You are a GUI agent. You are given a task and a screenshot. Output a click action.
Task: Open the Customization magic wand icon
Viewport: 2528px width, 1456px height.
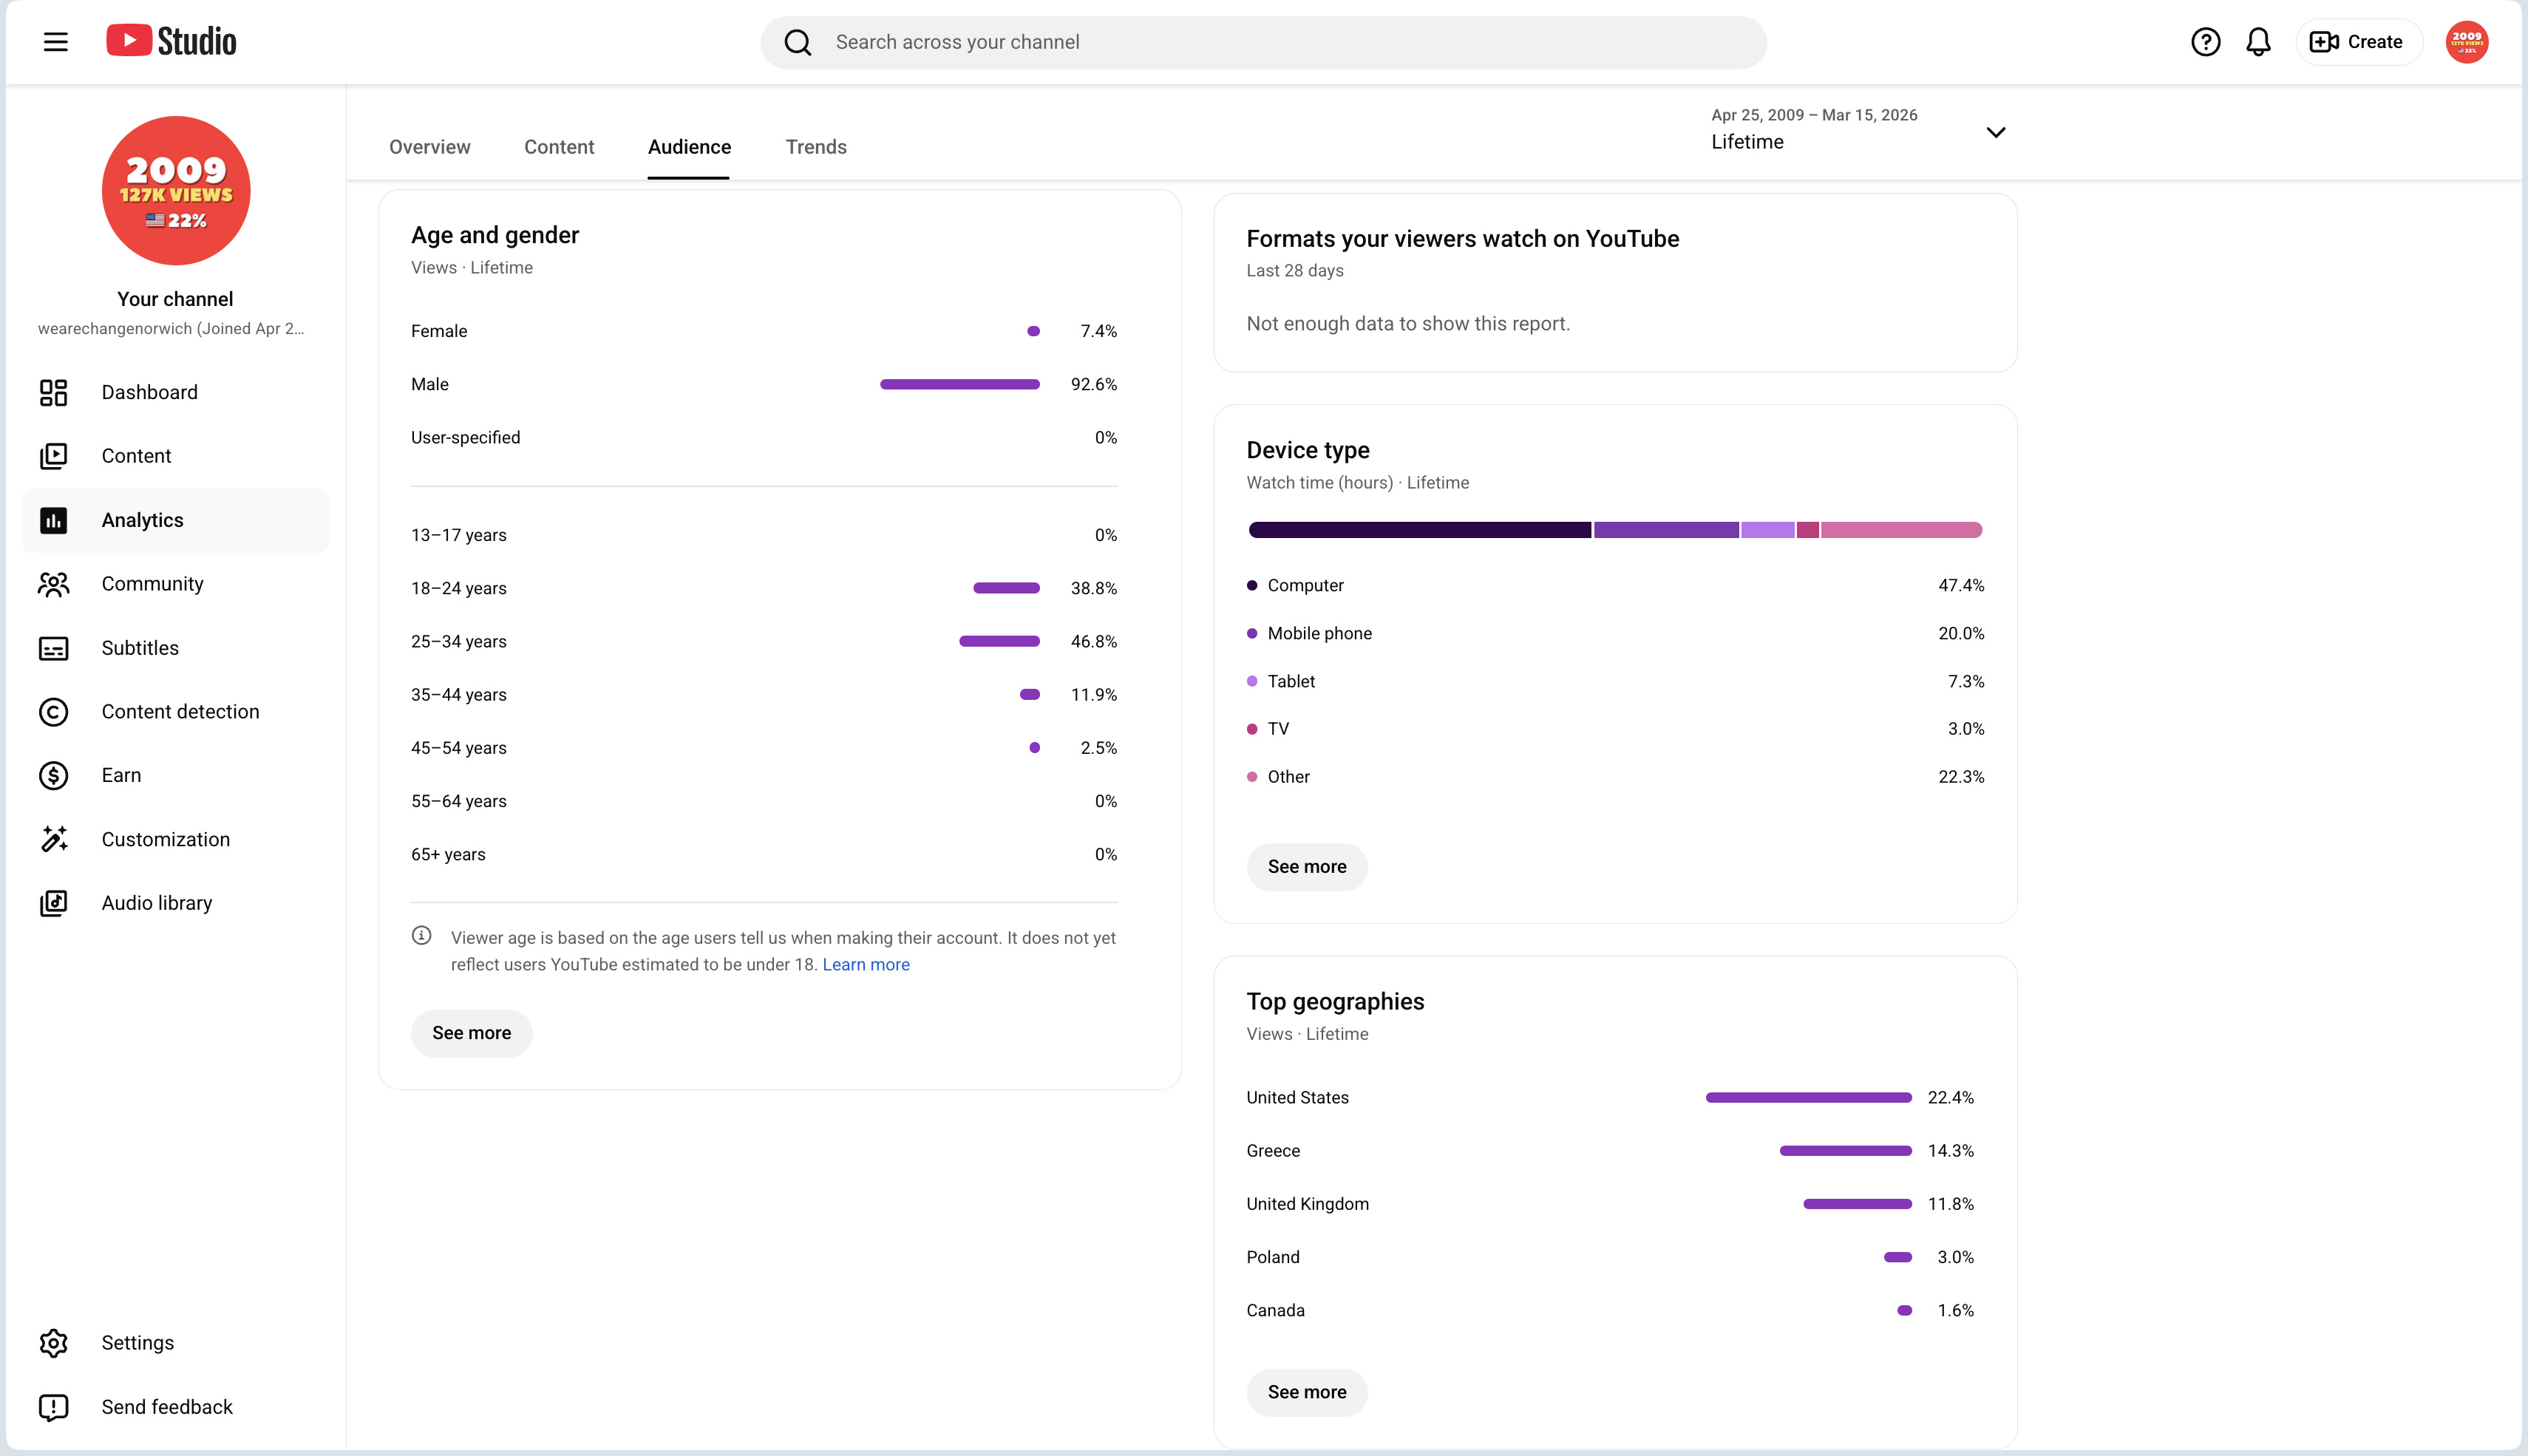pos(54,839)
